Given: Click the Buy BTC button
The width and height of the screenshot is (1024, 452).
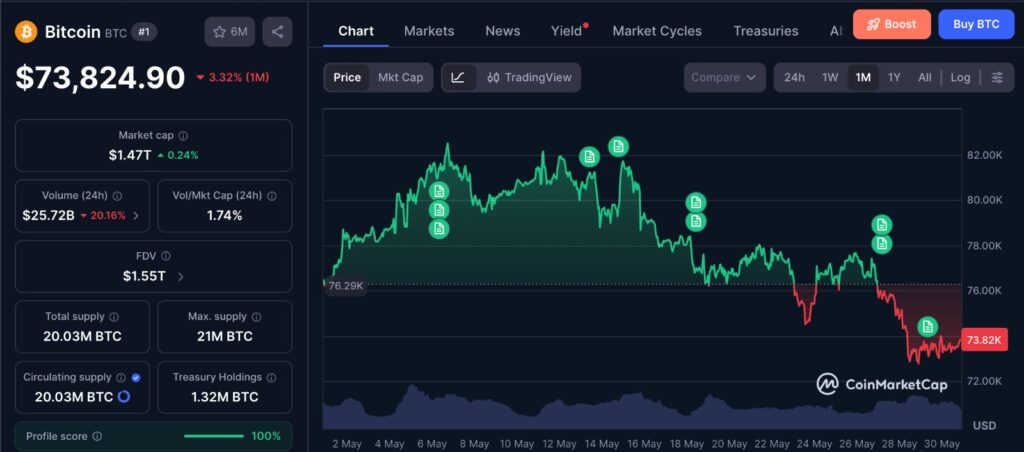Looking at the screenshot, I should tap(976, 25).
